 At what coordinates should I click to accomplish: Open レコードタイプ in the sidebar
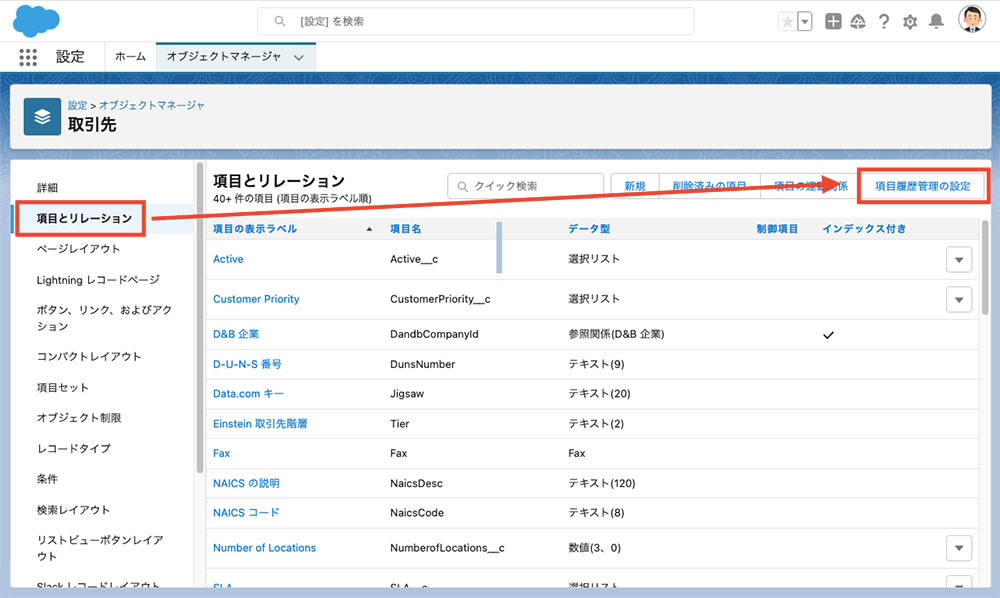73,448
